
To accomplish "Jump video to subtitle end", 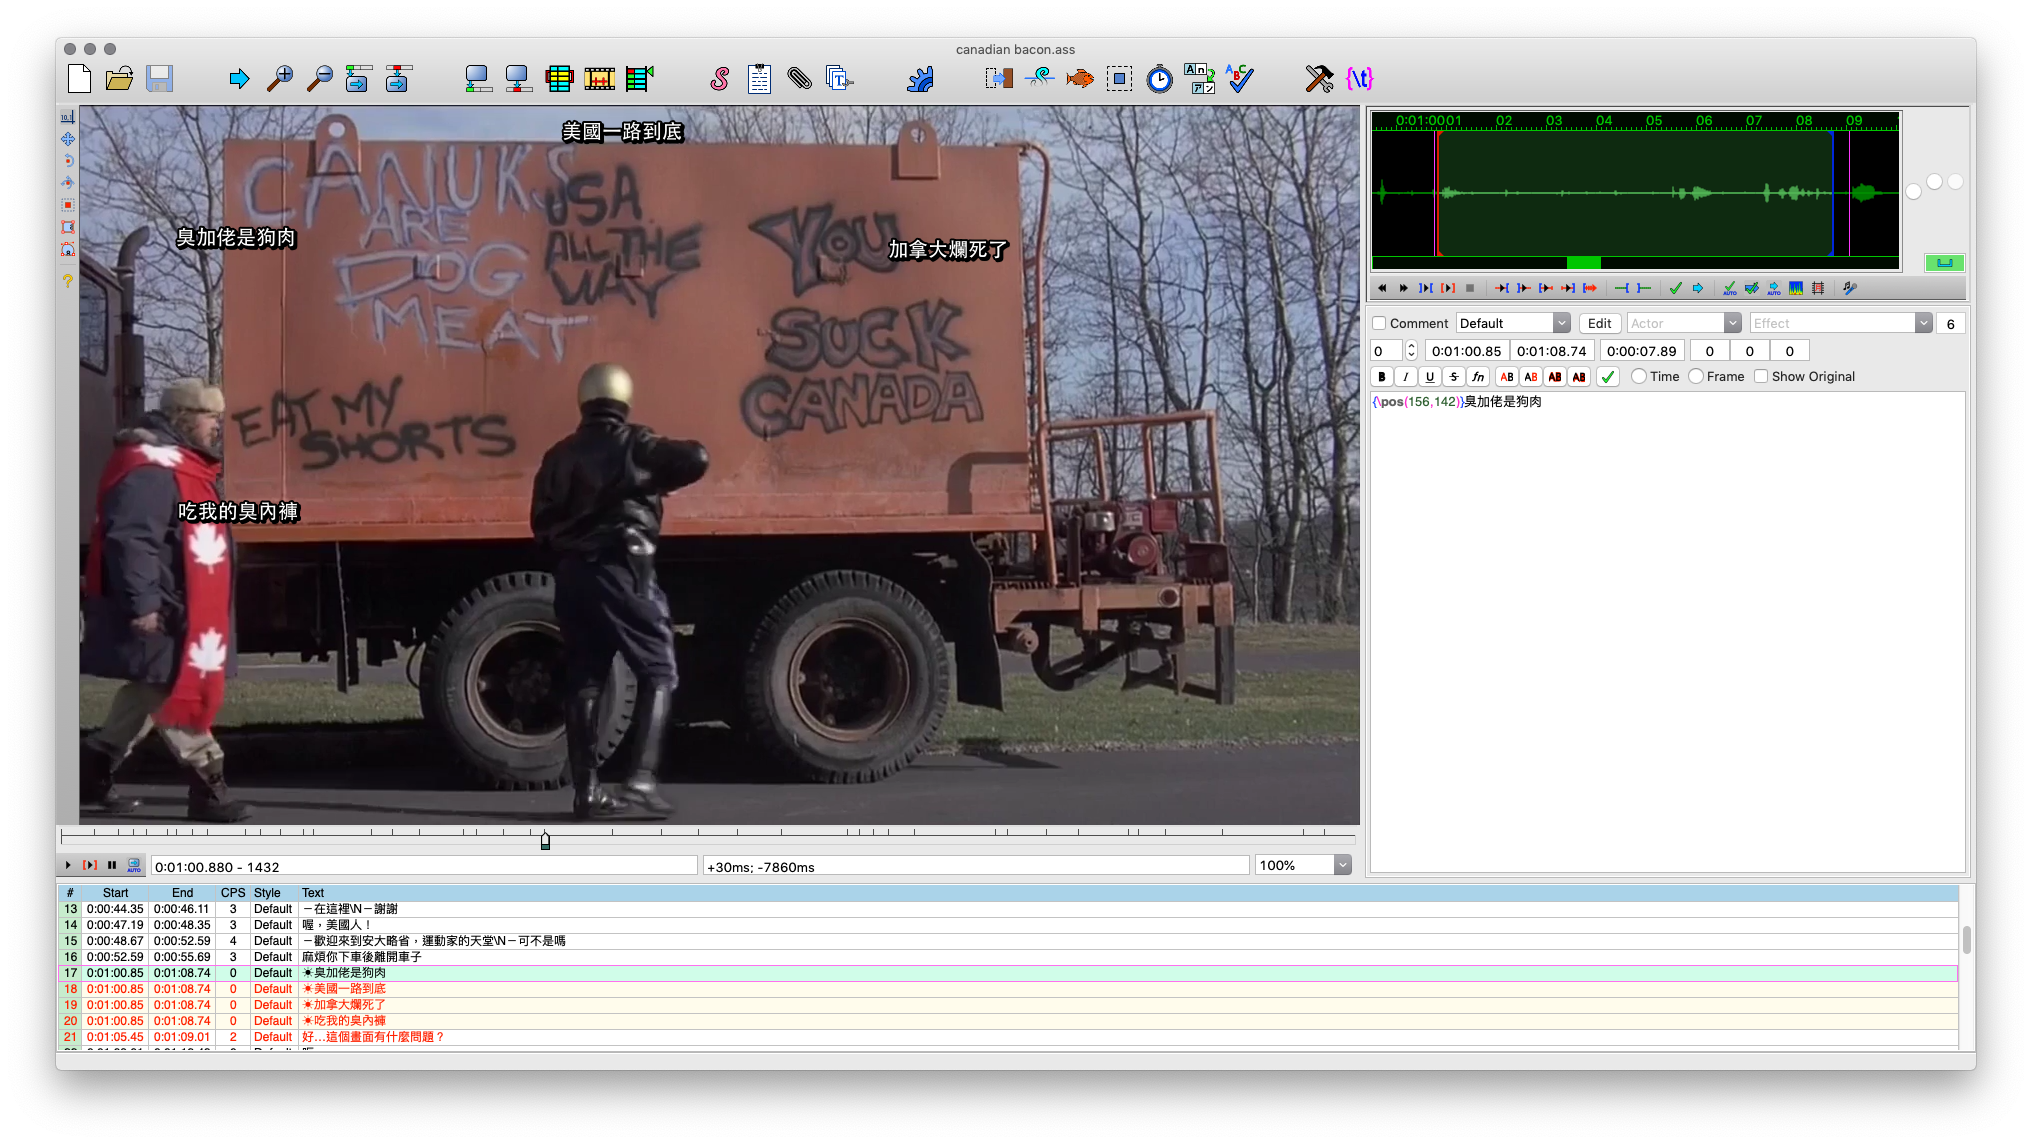I will (x=398, y=78).
